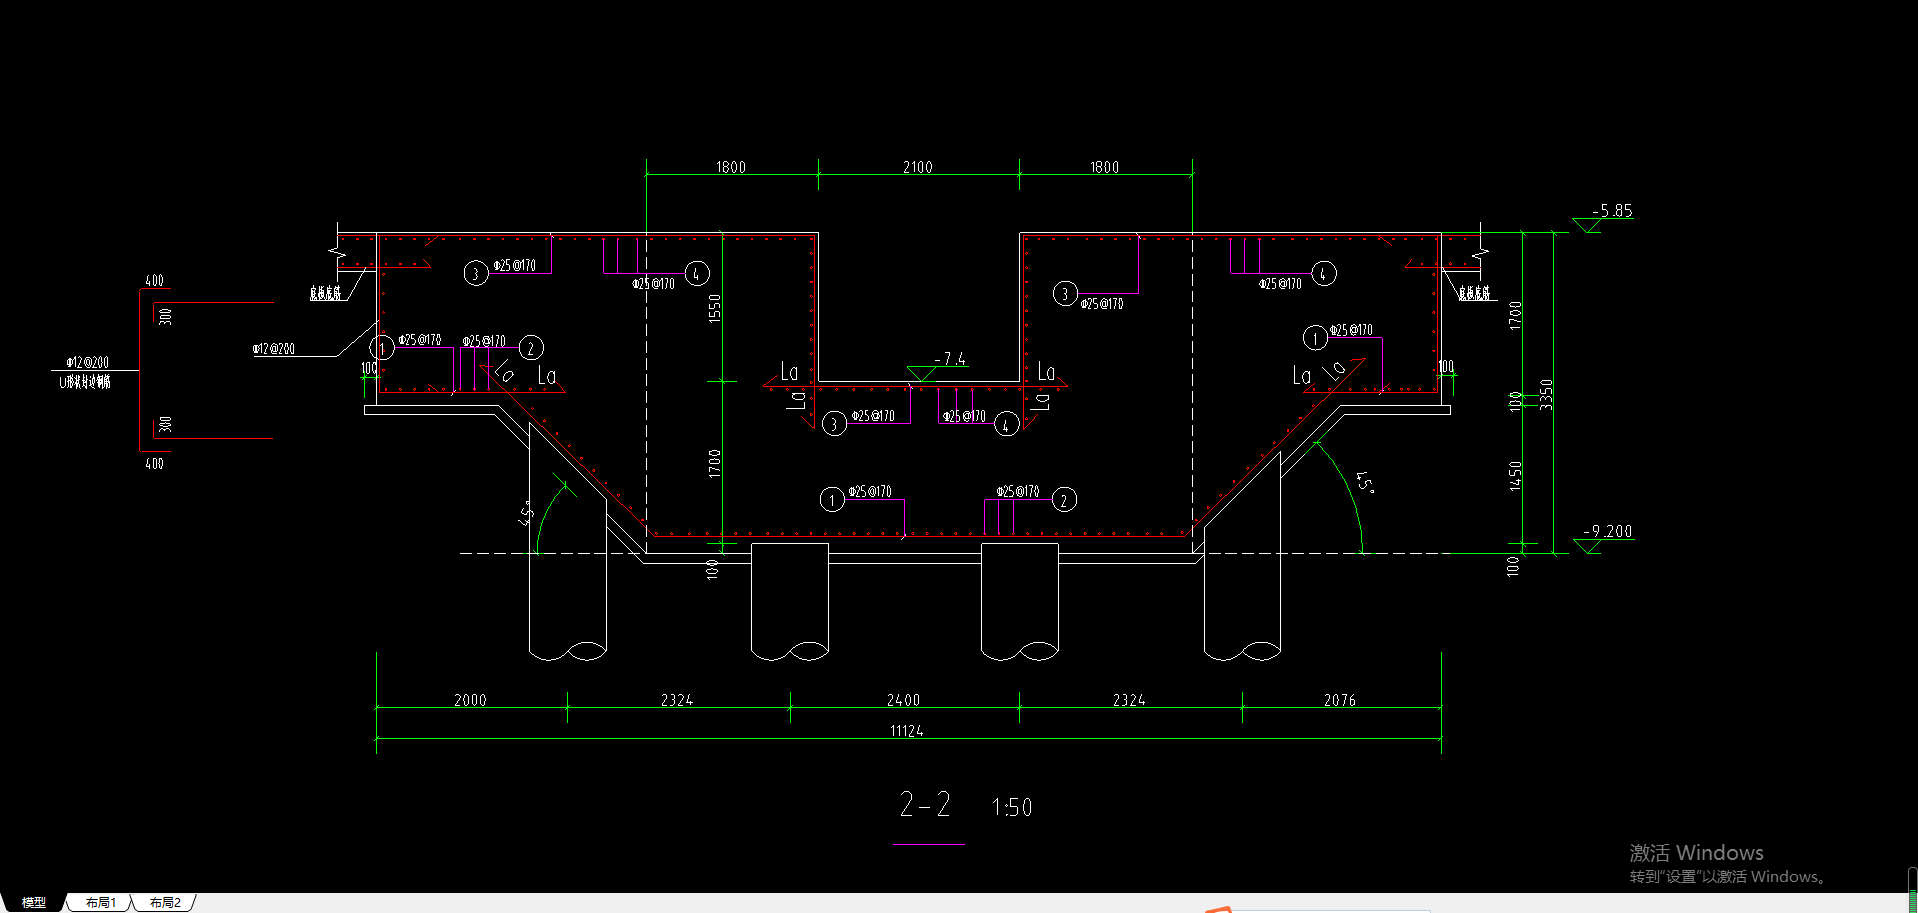Select the 3350 vertical dimension text
1918x913 pixels.
point(1547,394)
